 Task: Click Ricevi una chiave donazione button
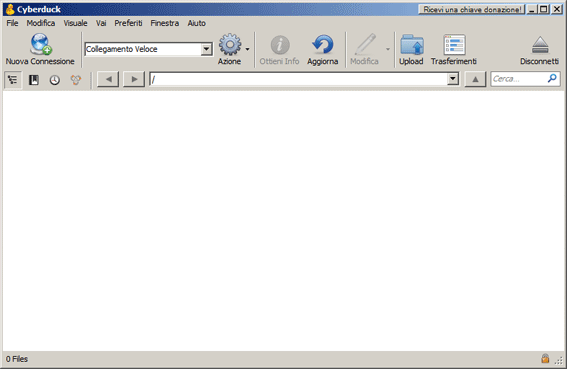(472, 9)
